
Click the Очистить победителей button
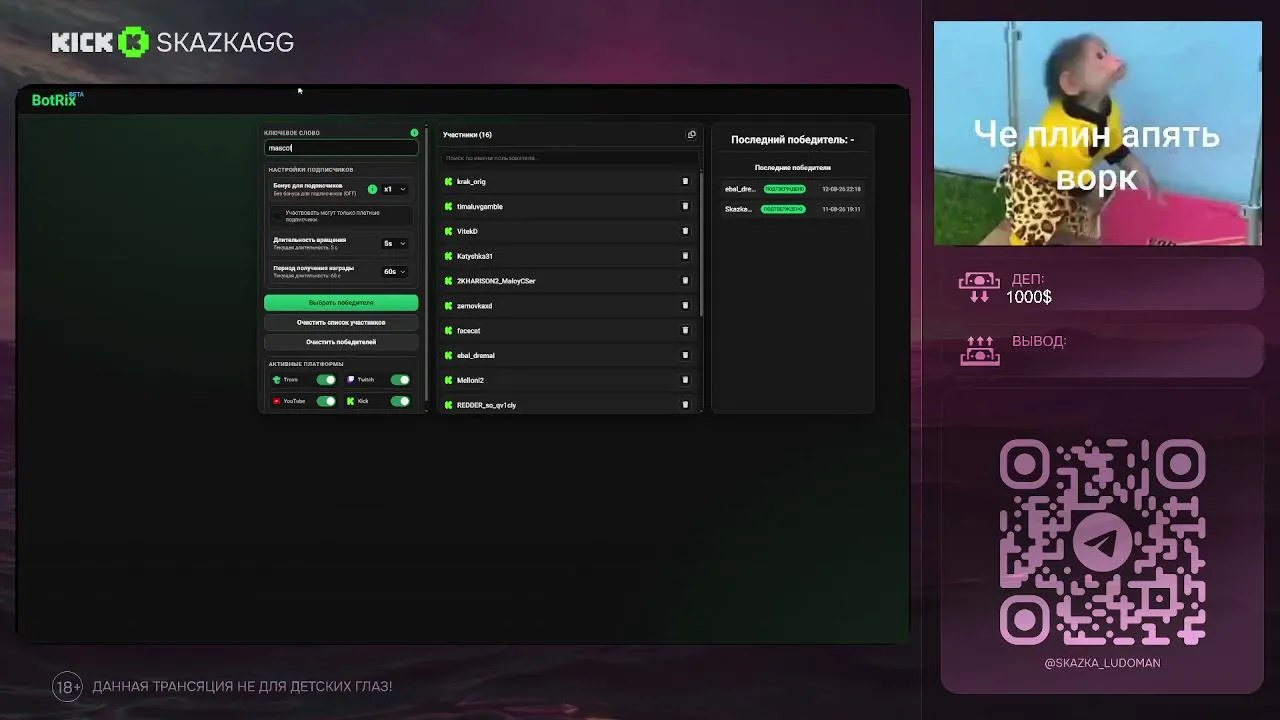coord(341,342)
